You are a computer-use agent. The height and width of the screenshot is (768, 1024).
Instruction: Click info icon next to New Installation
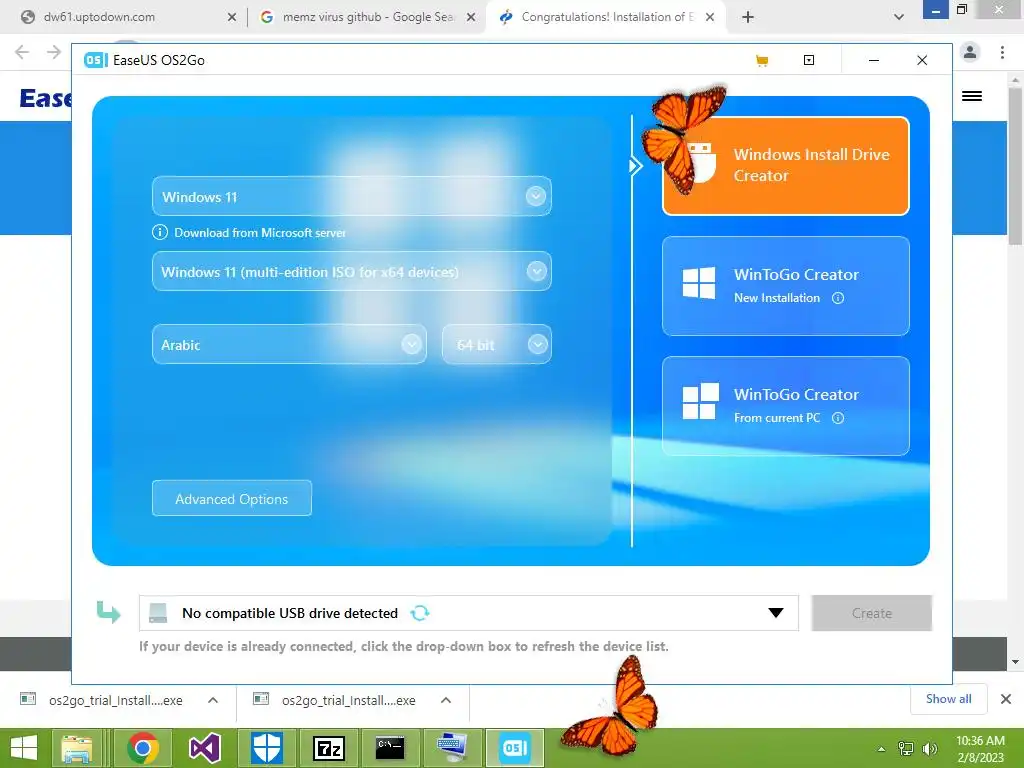[x=838, y=298]
